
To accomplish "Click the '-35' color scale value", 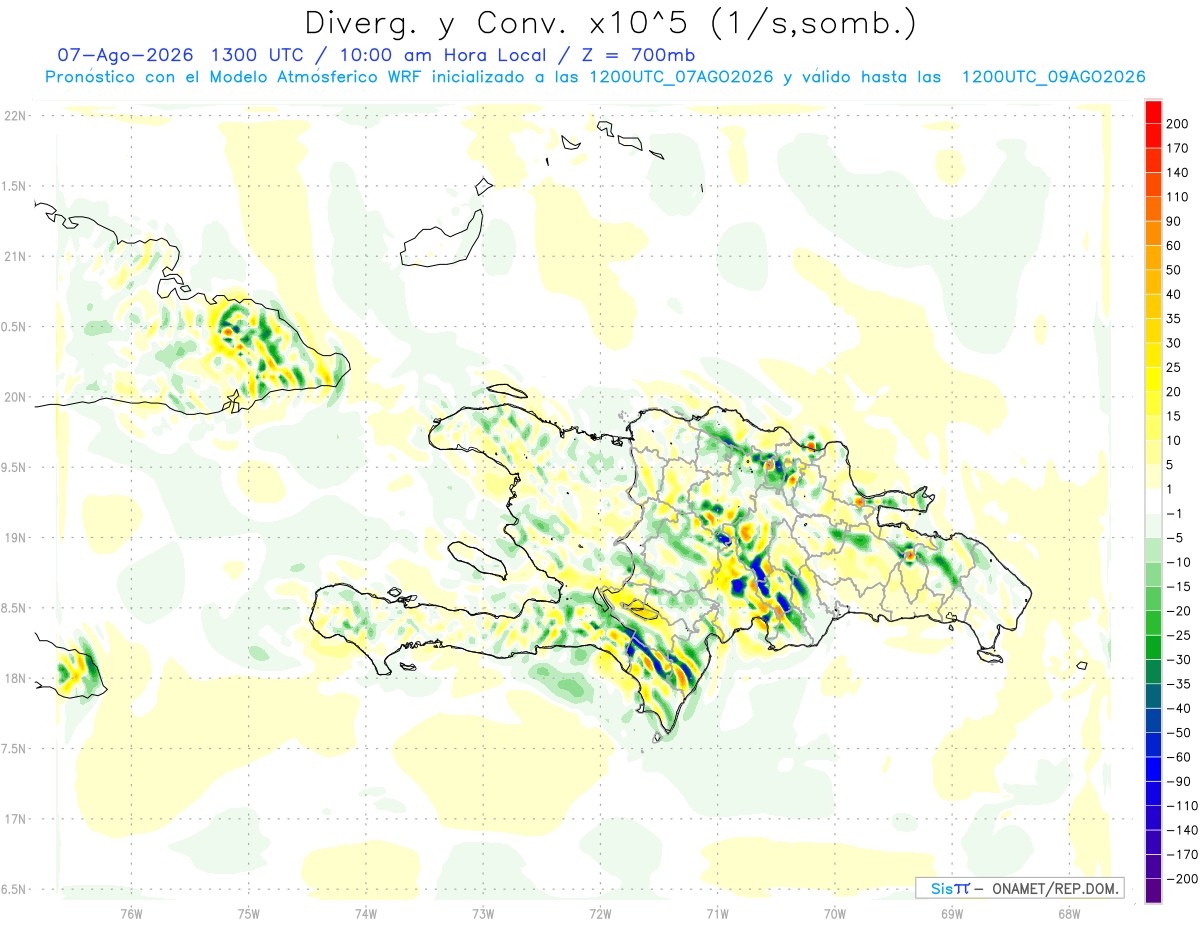I will pos(1178,684).
